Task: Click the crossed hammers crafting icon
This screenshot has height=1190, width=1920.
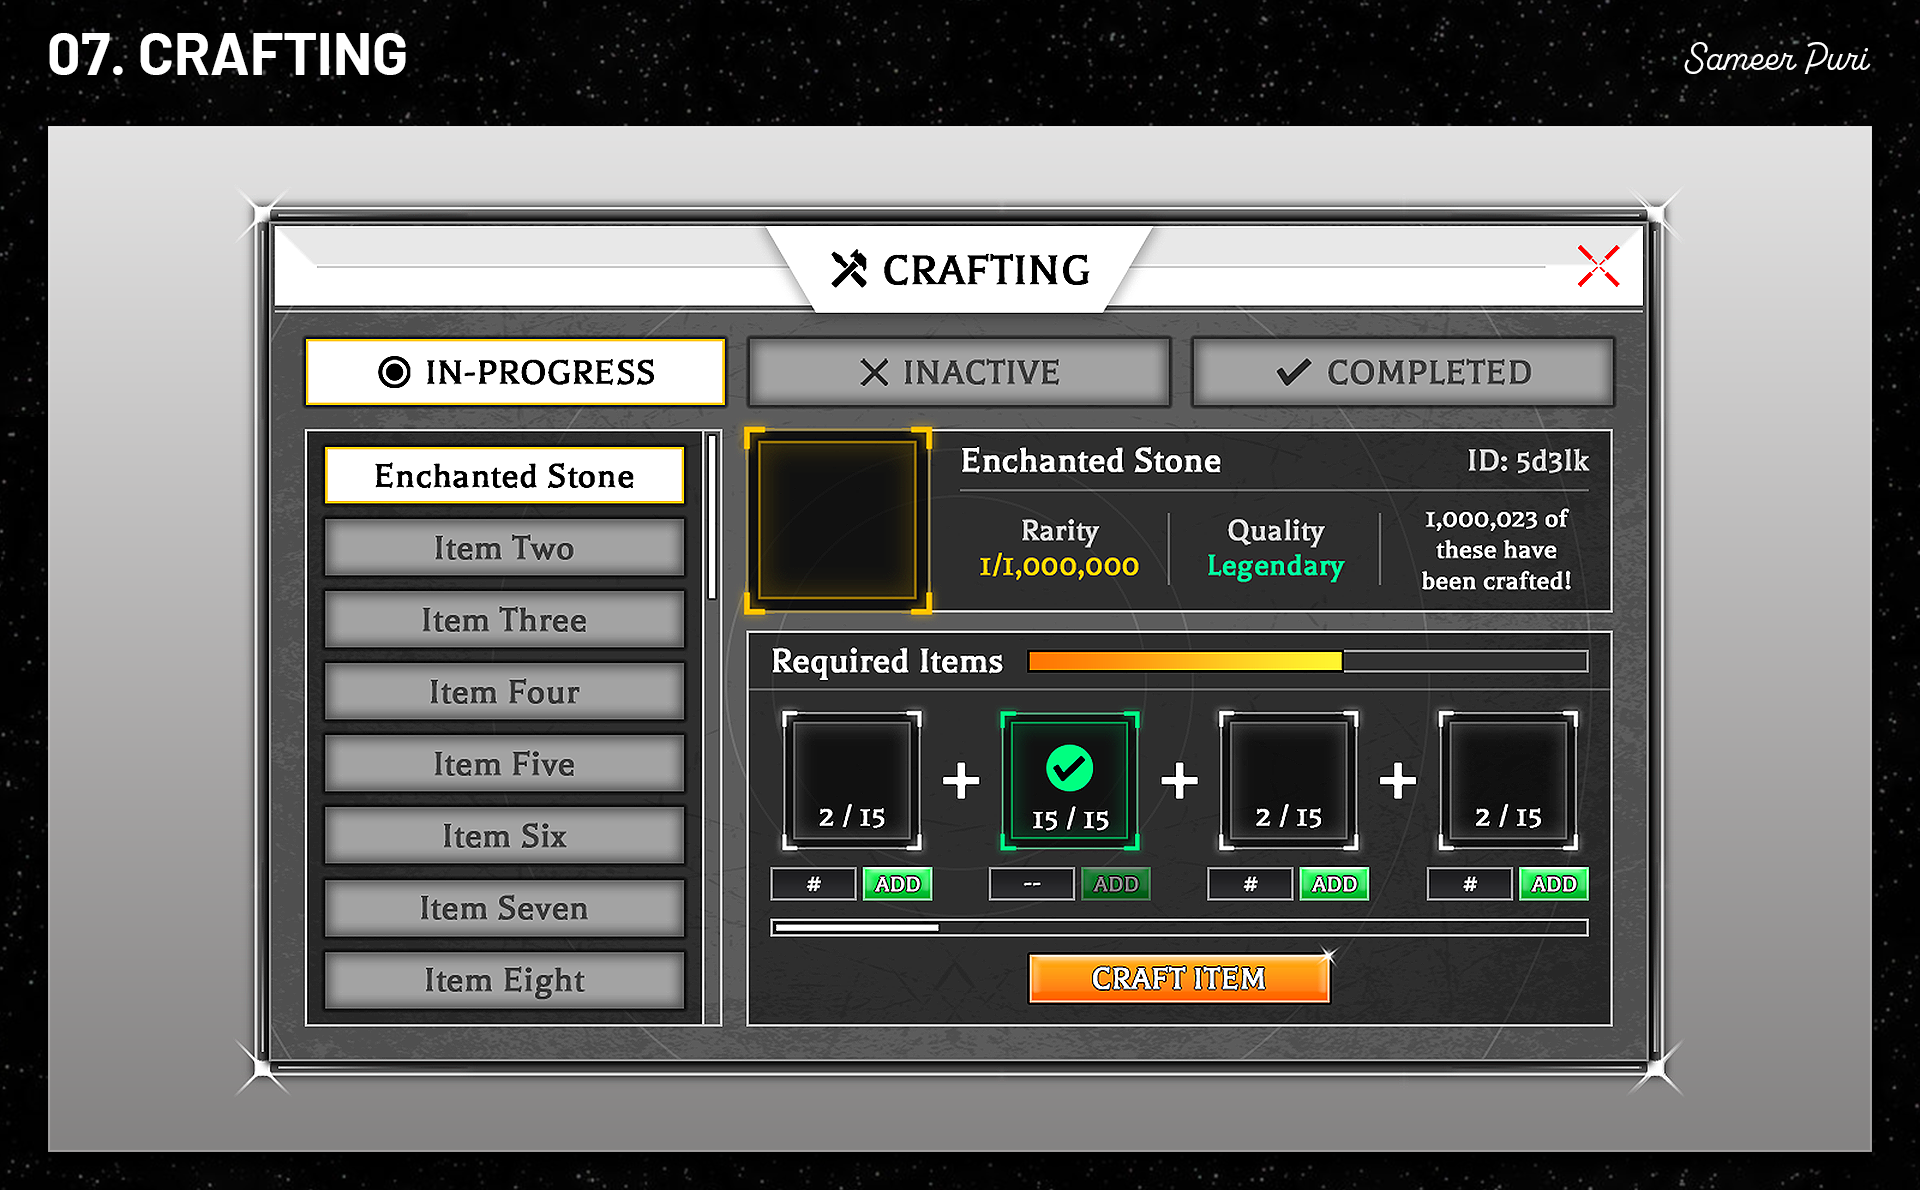Action: click(x=849, y=269)
